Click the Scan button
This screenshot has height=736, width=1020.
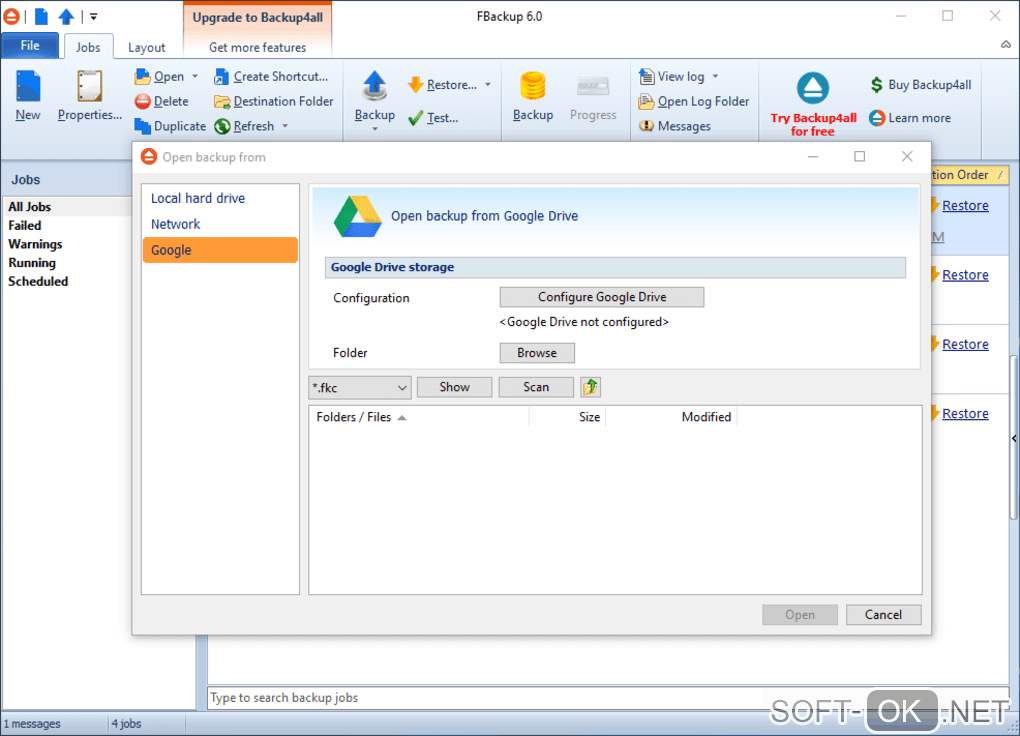point(535,387)
